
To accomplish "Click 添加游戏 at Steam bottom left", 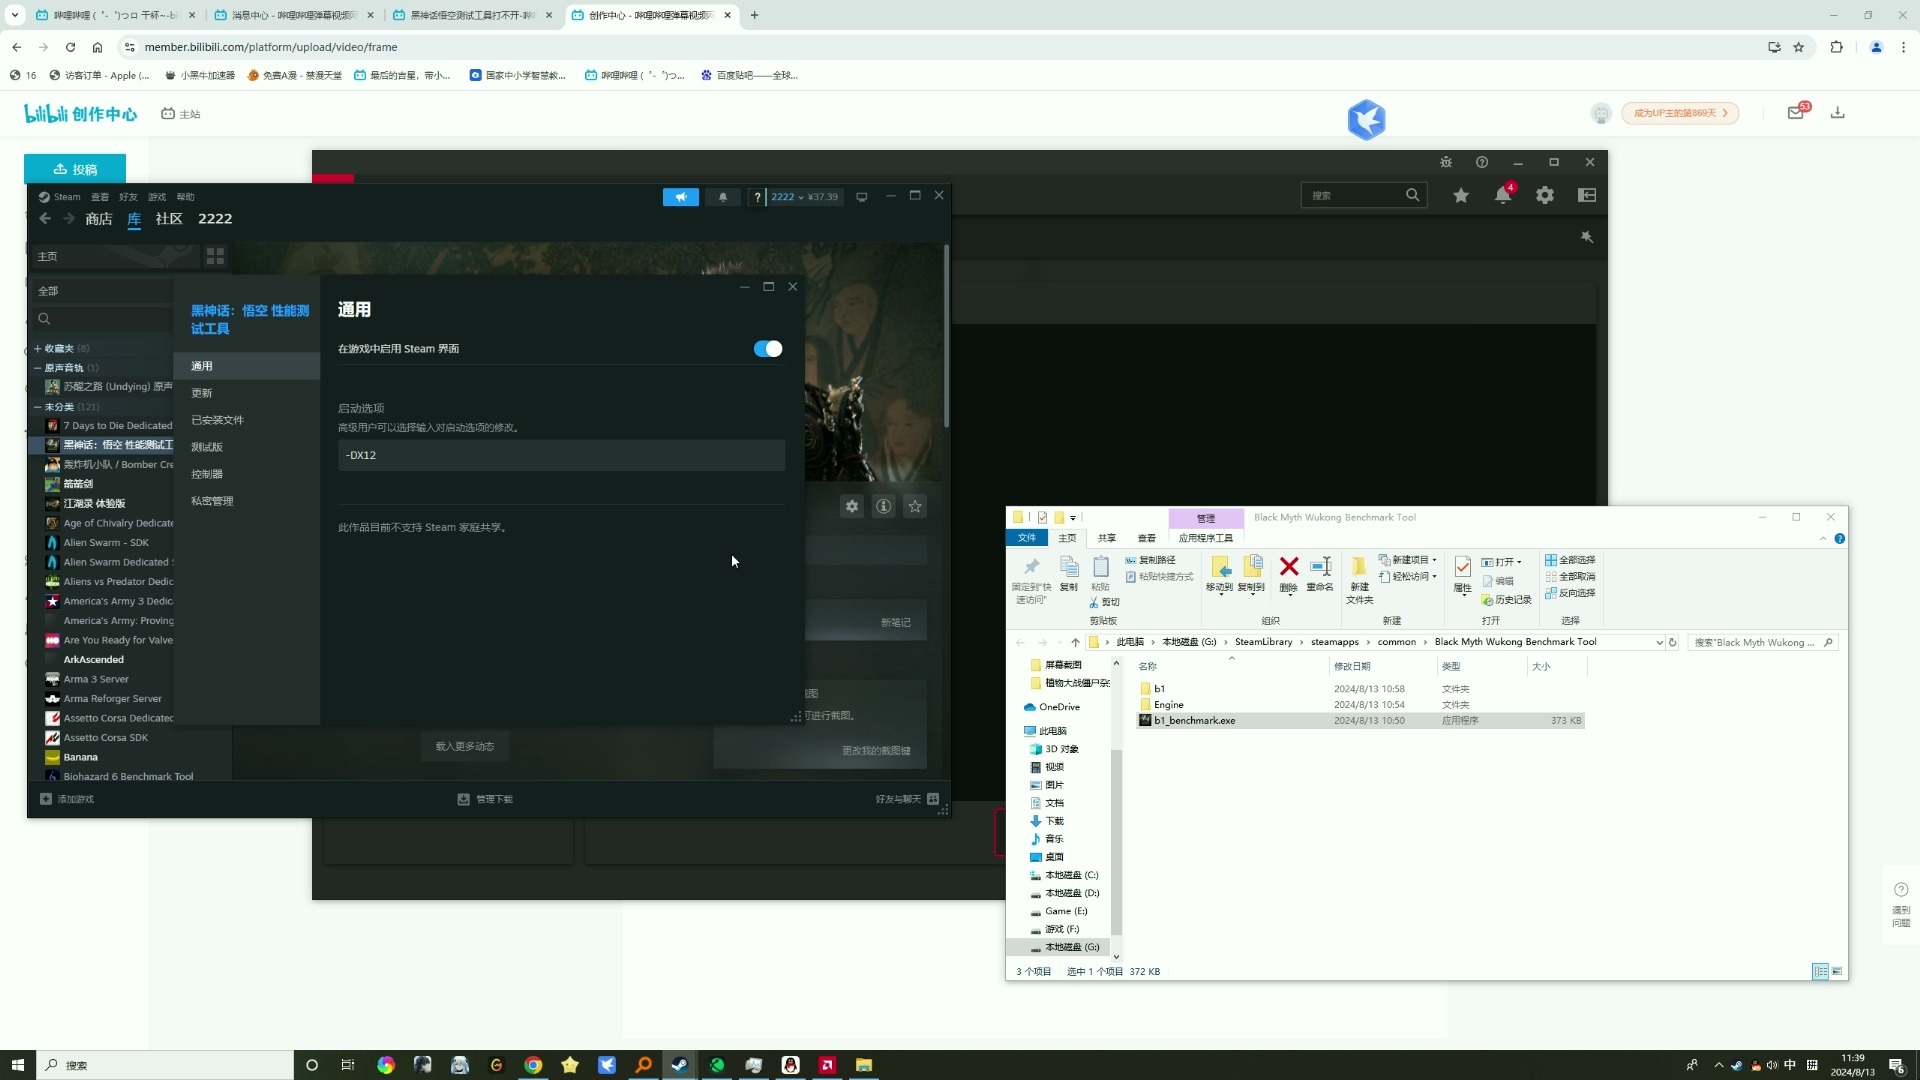I will [x=67, y=799].
